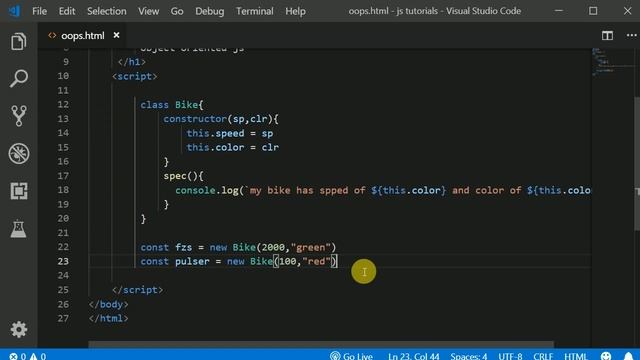Open the File menu

40,11
